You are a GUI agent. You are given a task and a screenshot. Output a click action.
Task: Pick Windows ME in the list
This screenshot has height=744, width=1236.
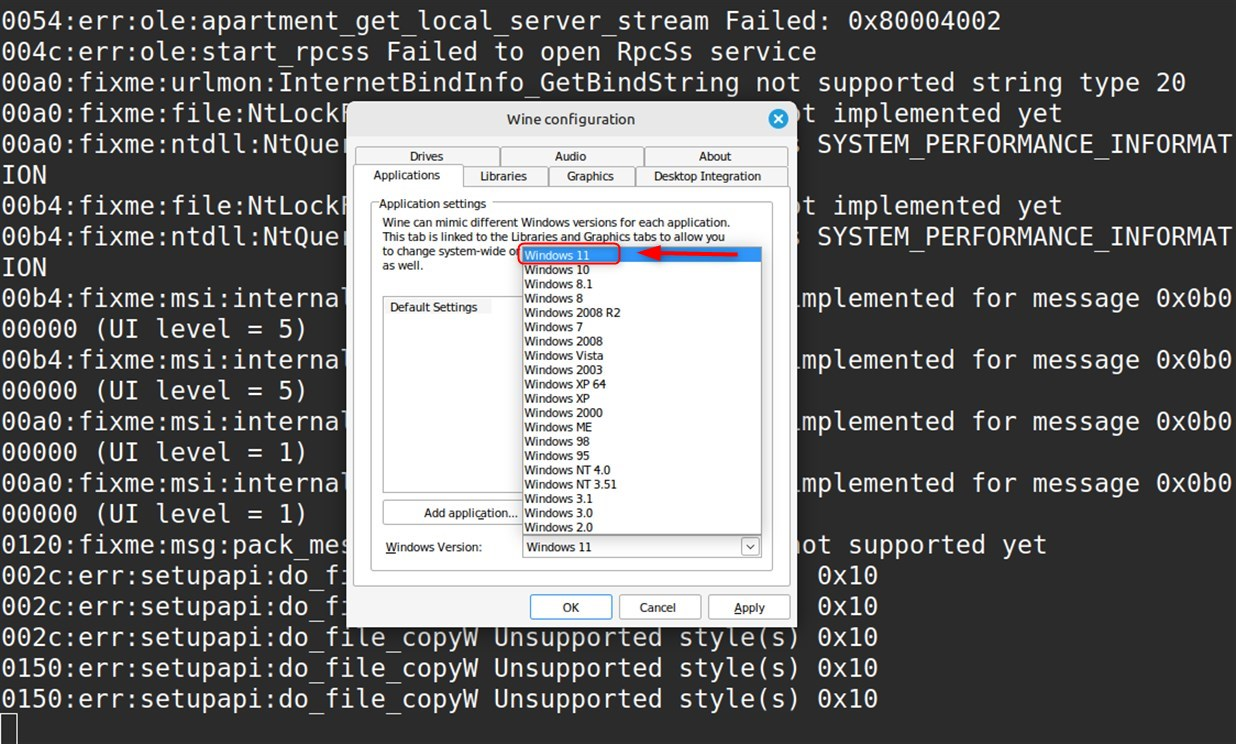[x=641, y=427]
